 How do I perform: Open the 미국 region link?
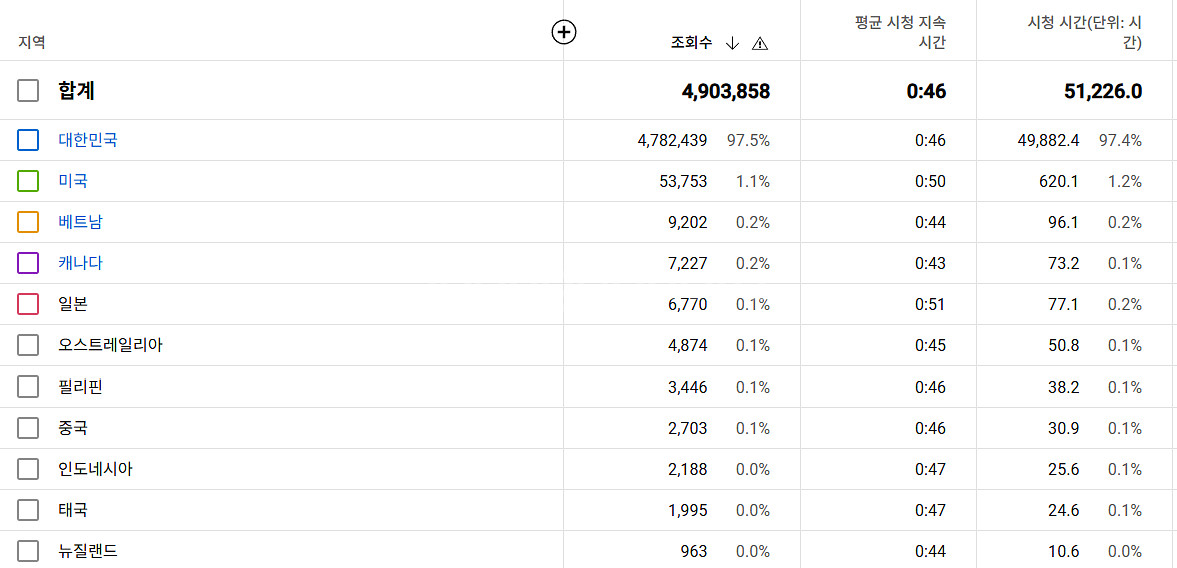tap(73, 181)
